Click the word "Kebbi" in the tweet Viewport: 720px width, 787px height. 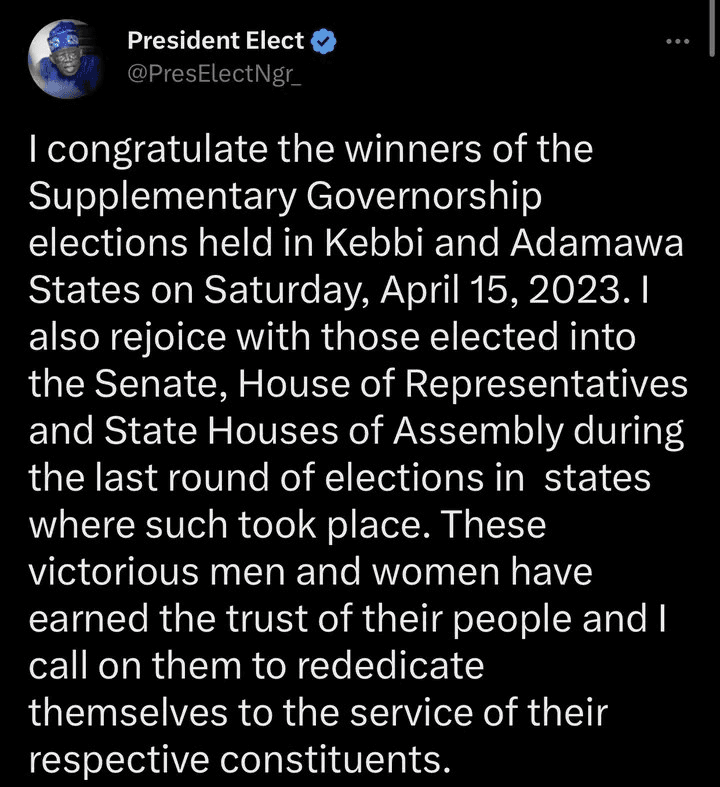point(374,243)
